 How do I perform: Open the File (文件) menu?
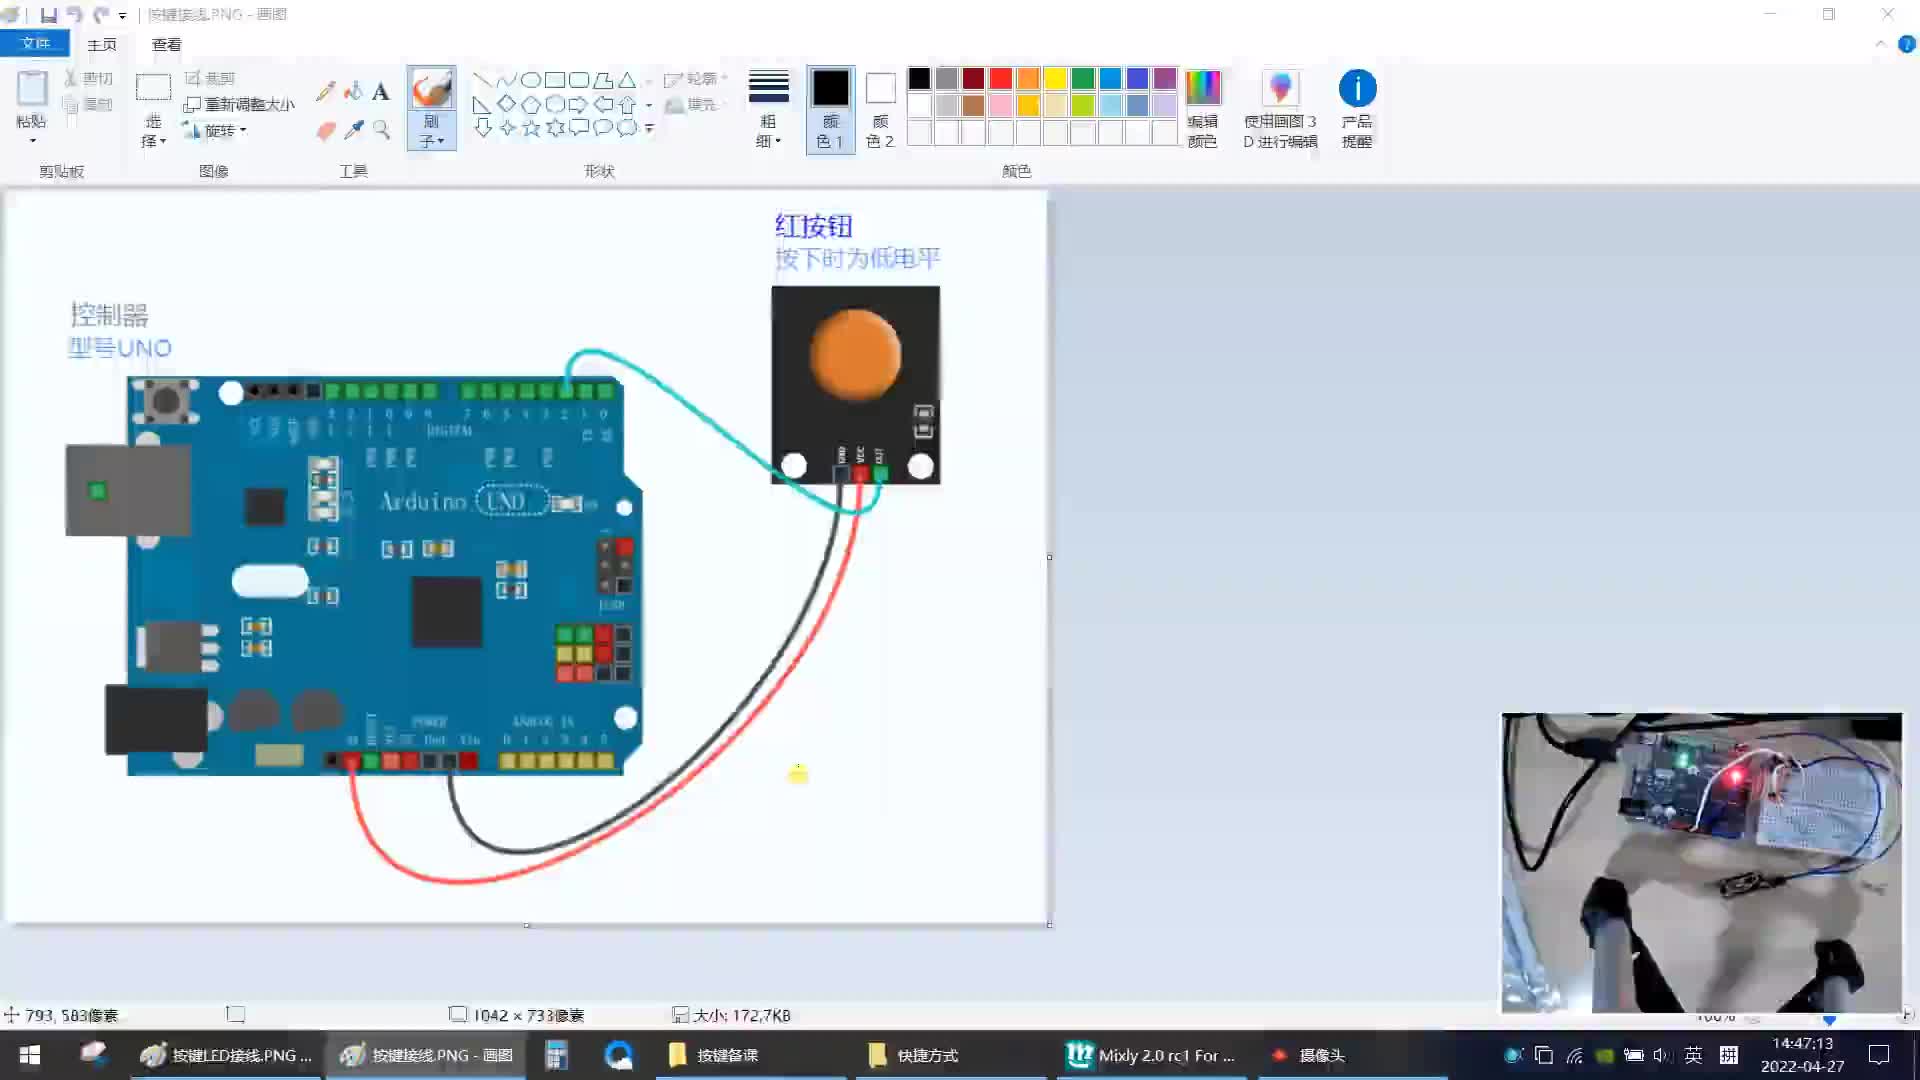pyautogui.click(x=35, y=43)
